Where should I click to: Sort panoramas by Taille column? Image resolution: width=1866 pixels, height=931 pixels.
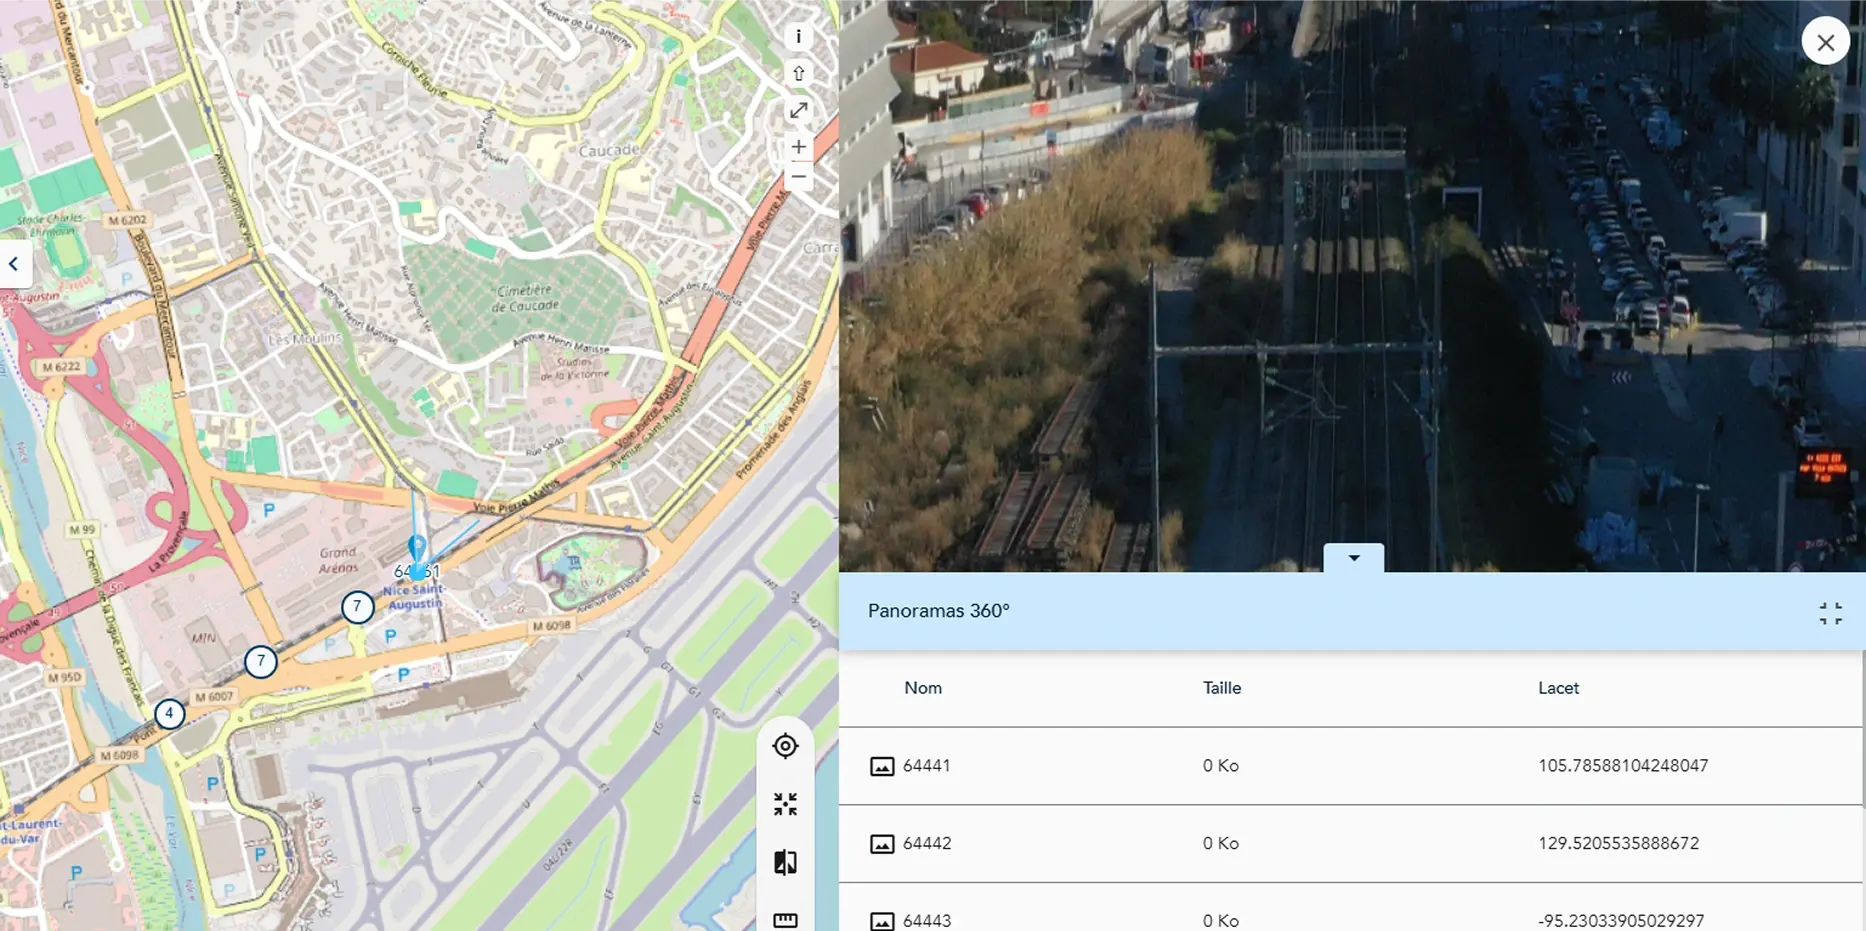coord(1221,688)
